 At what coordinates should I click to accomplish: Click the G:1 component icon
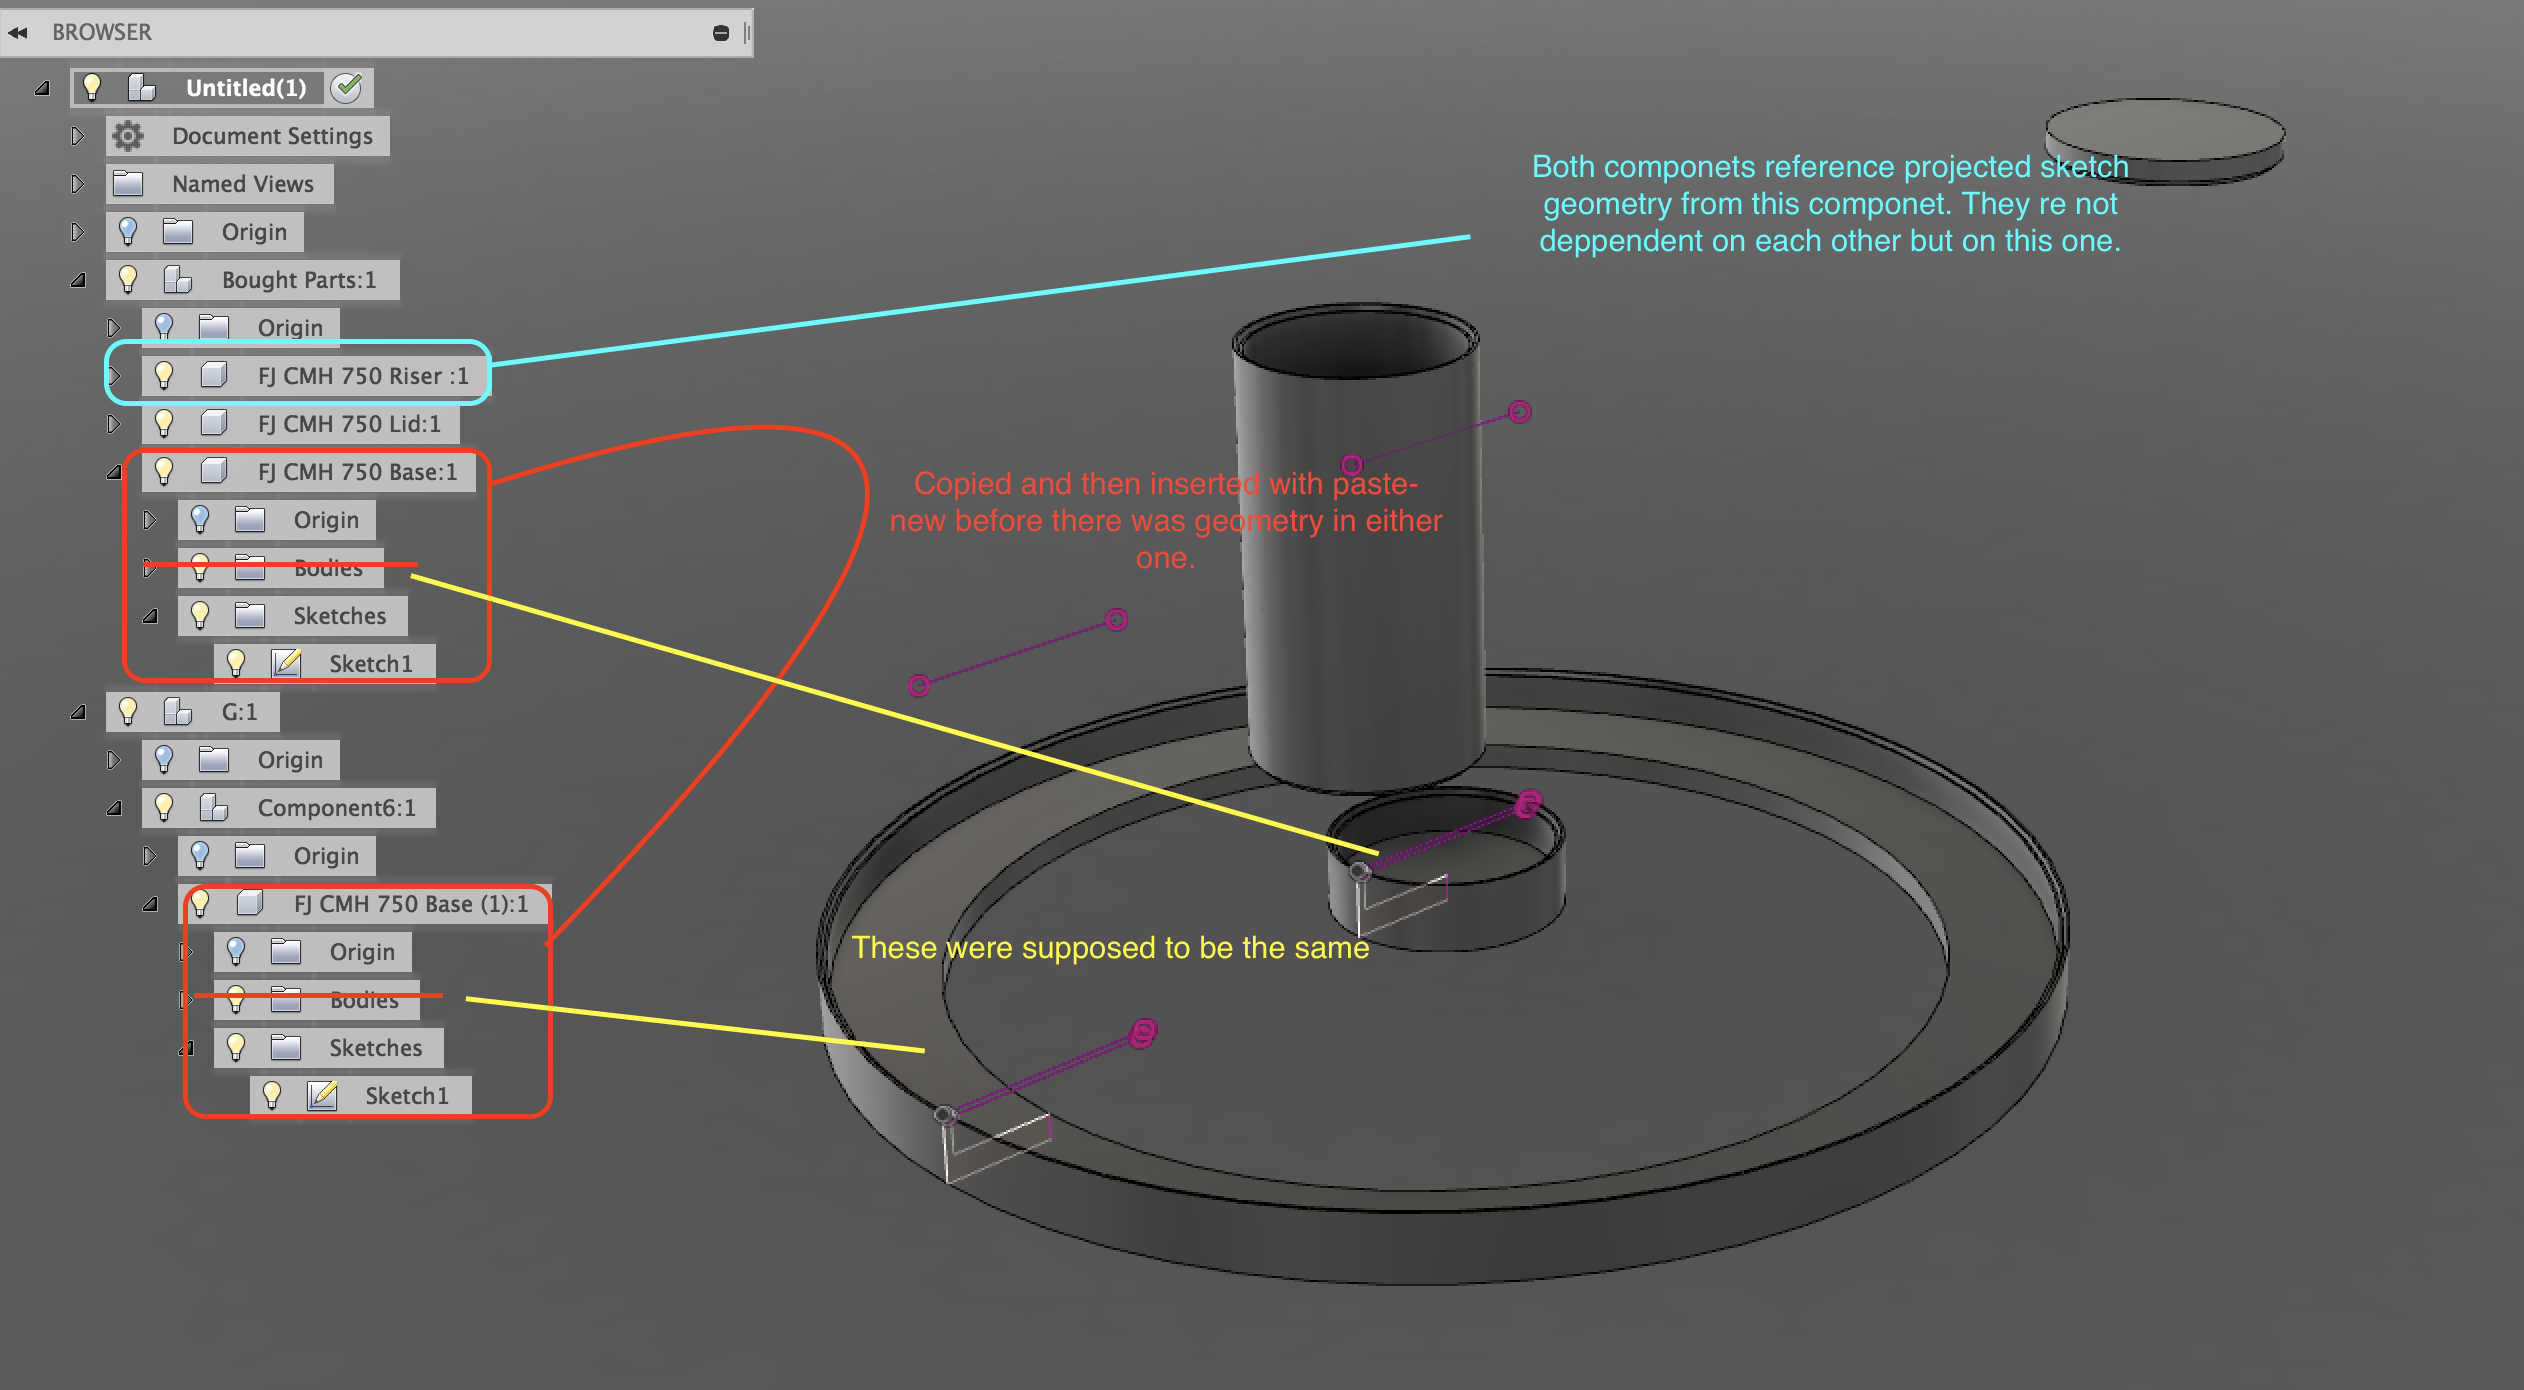click(178, 712)
